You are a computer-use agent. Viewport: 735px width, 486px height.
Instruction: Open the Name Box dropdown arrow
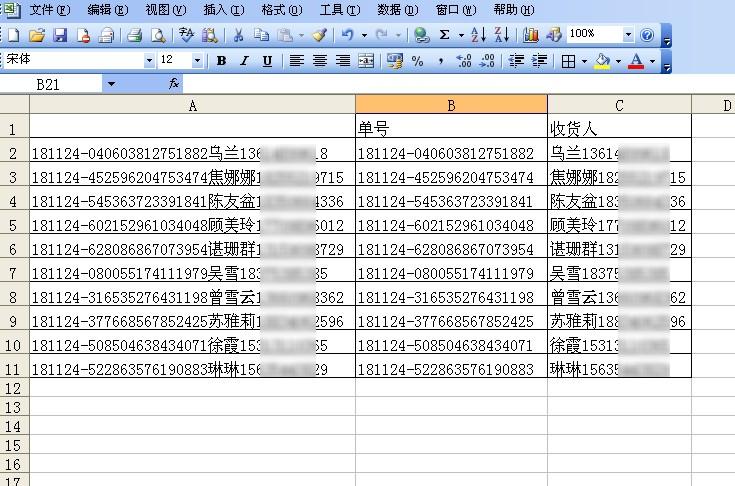pos(111,84)
